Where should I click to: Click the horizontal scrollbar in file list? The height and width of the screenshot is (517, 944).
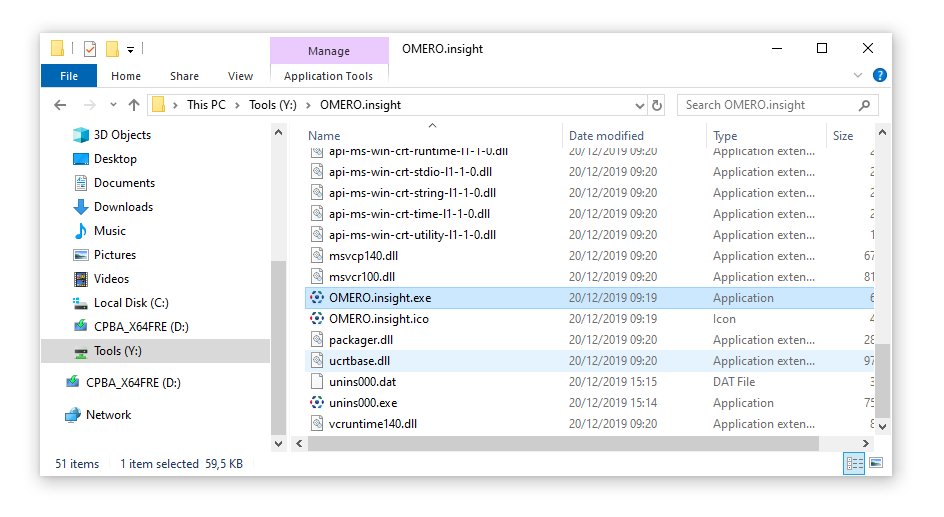[x=560, y=443]
